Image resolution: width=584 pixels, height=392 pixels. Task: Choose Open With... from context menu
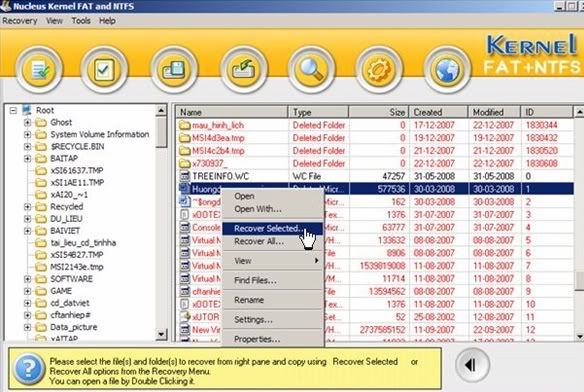point(272,209)
